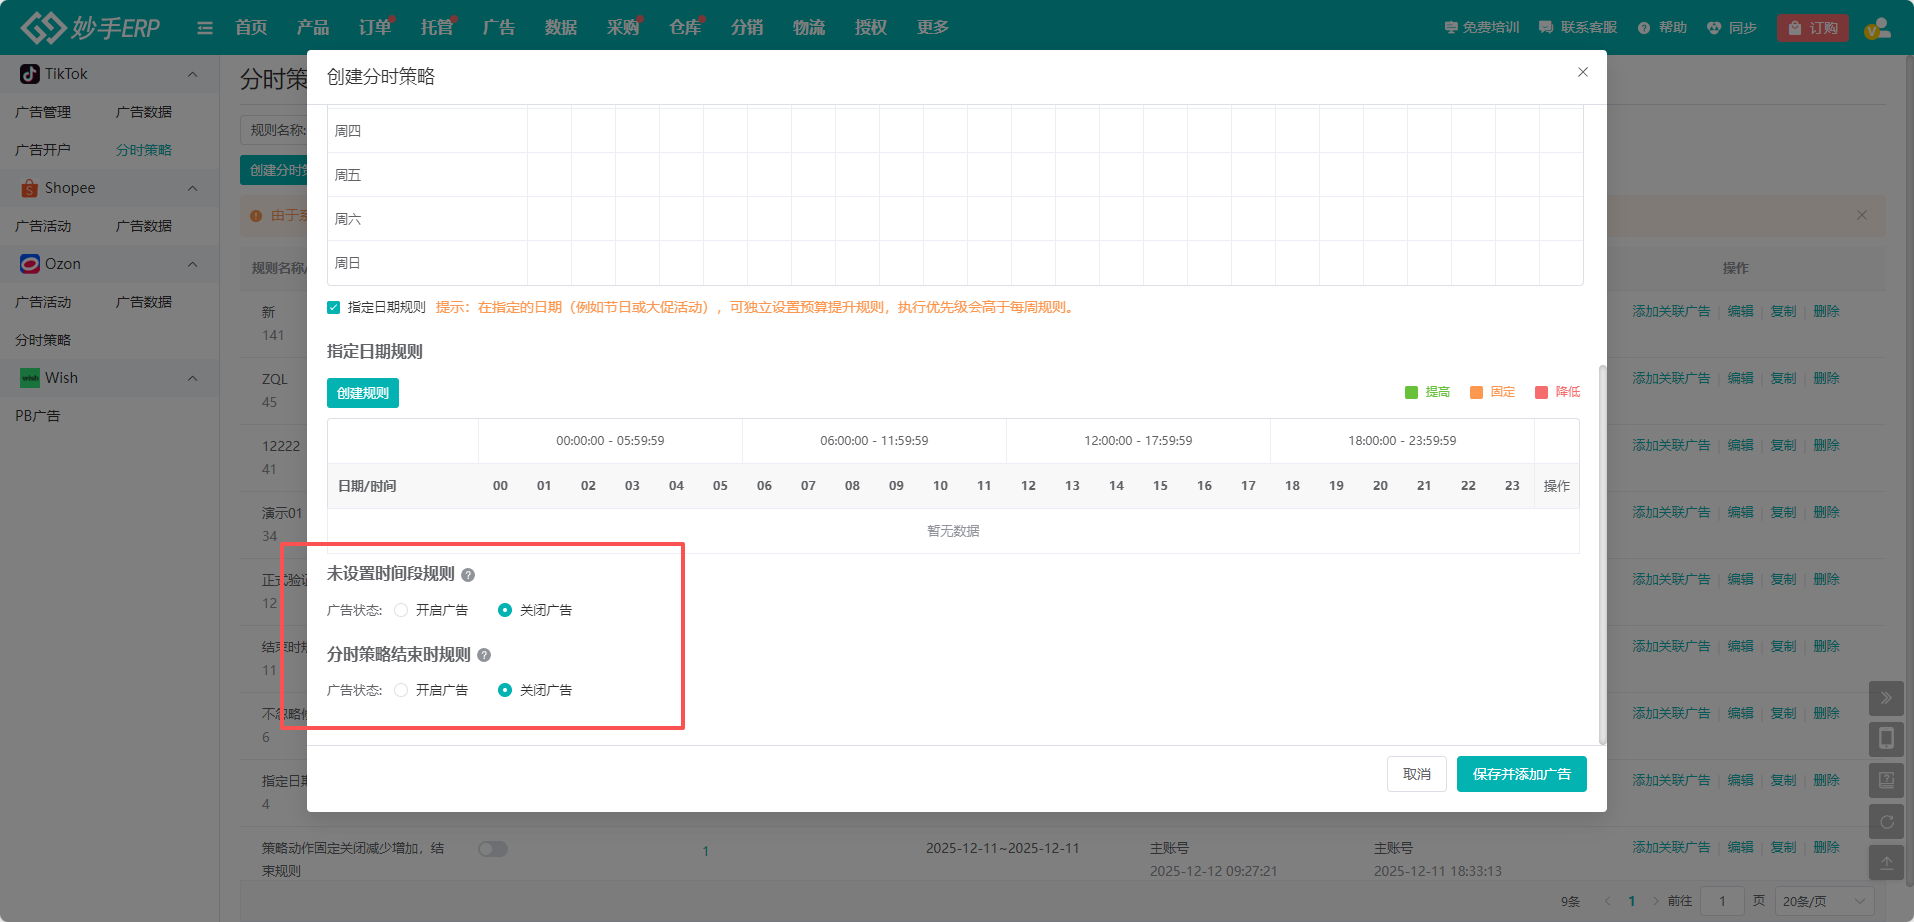The width and height of the screenshot is (1914, 922).
Task: Select 开启广告 radio for 未设置时间段规则
Action: pos(401,609)
